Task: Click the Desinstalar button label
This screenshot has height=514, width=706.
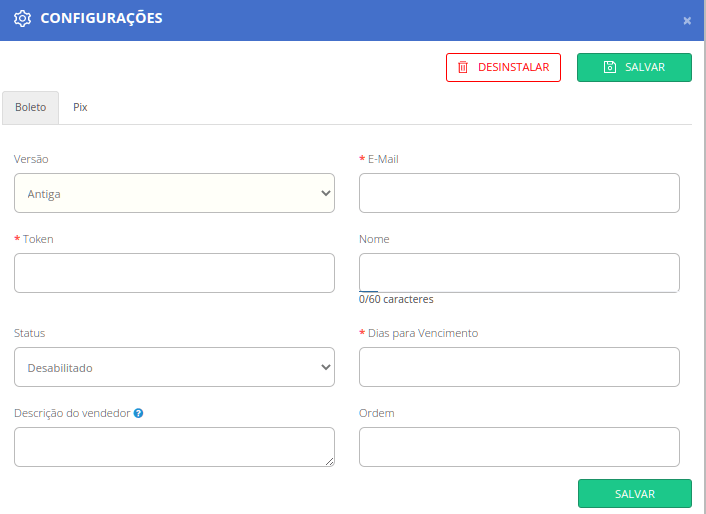Action: (x=514, y=67)
